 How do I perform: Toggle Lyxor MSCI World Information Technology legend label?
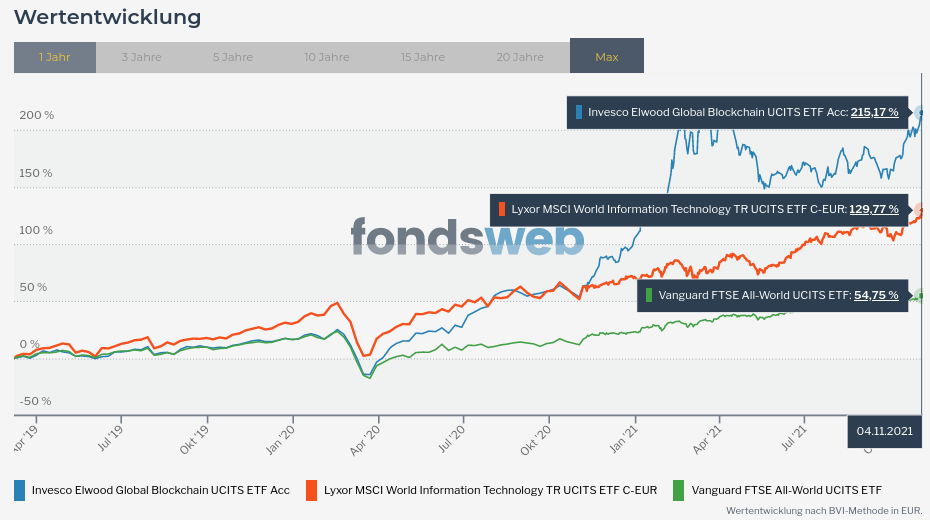pyautogui.click(x=490, y=490)
